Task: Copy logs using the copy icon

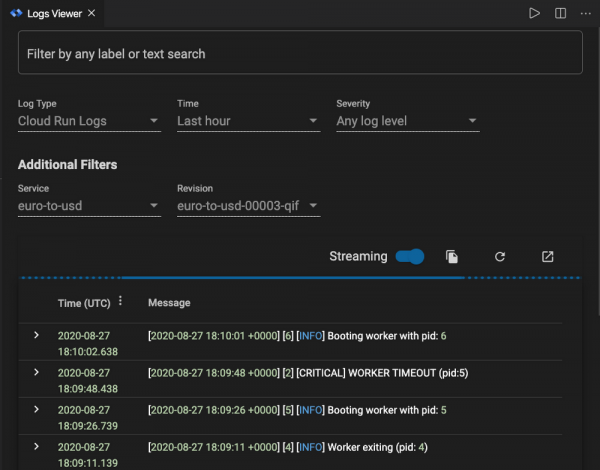Action: 452,257
